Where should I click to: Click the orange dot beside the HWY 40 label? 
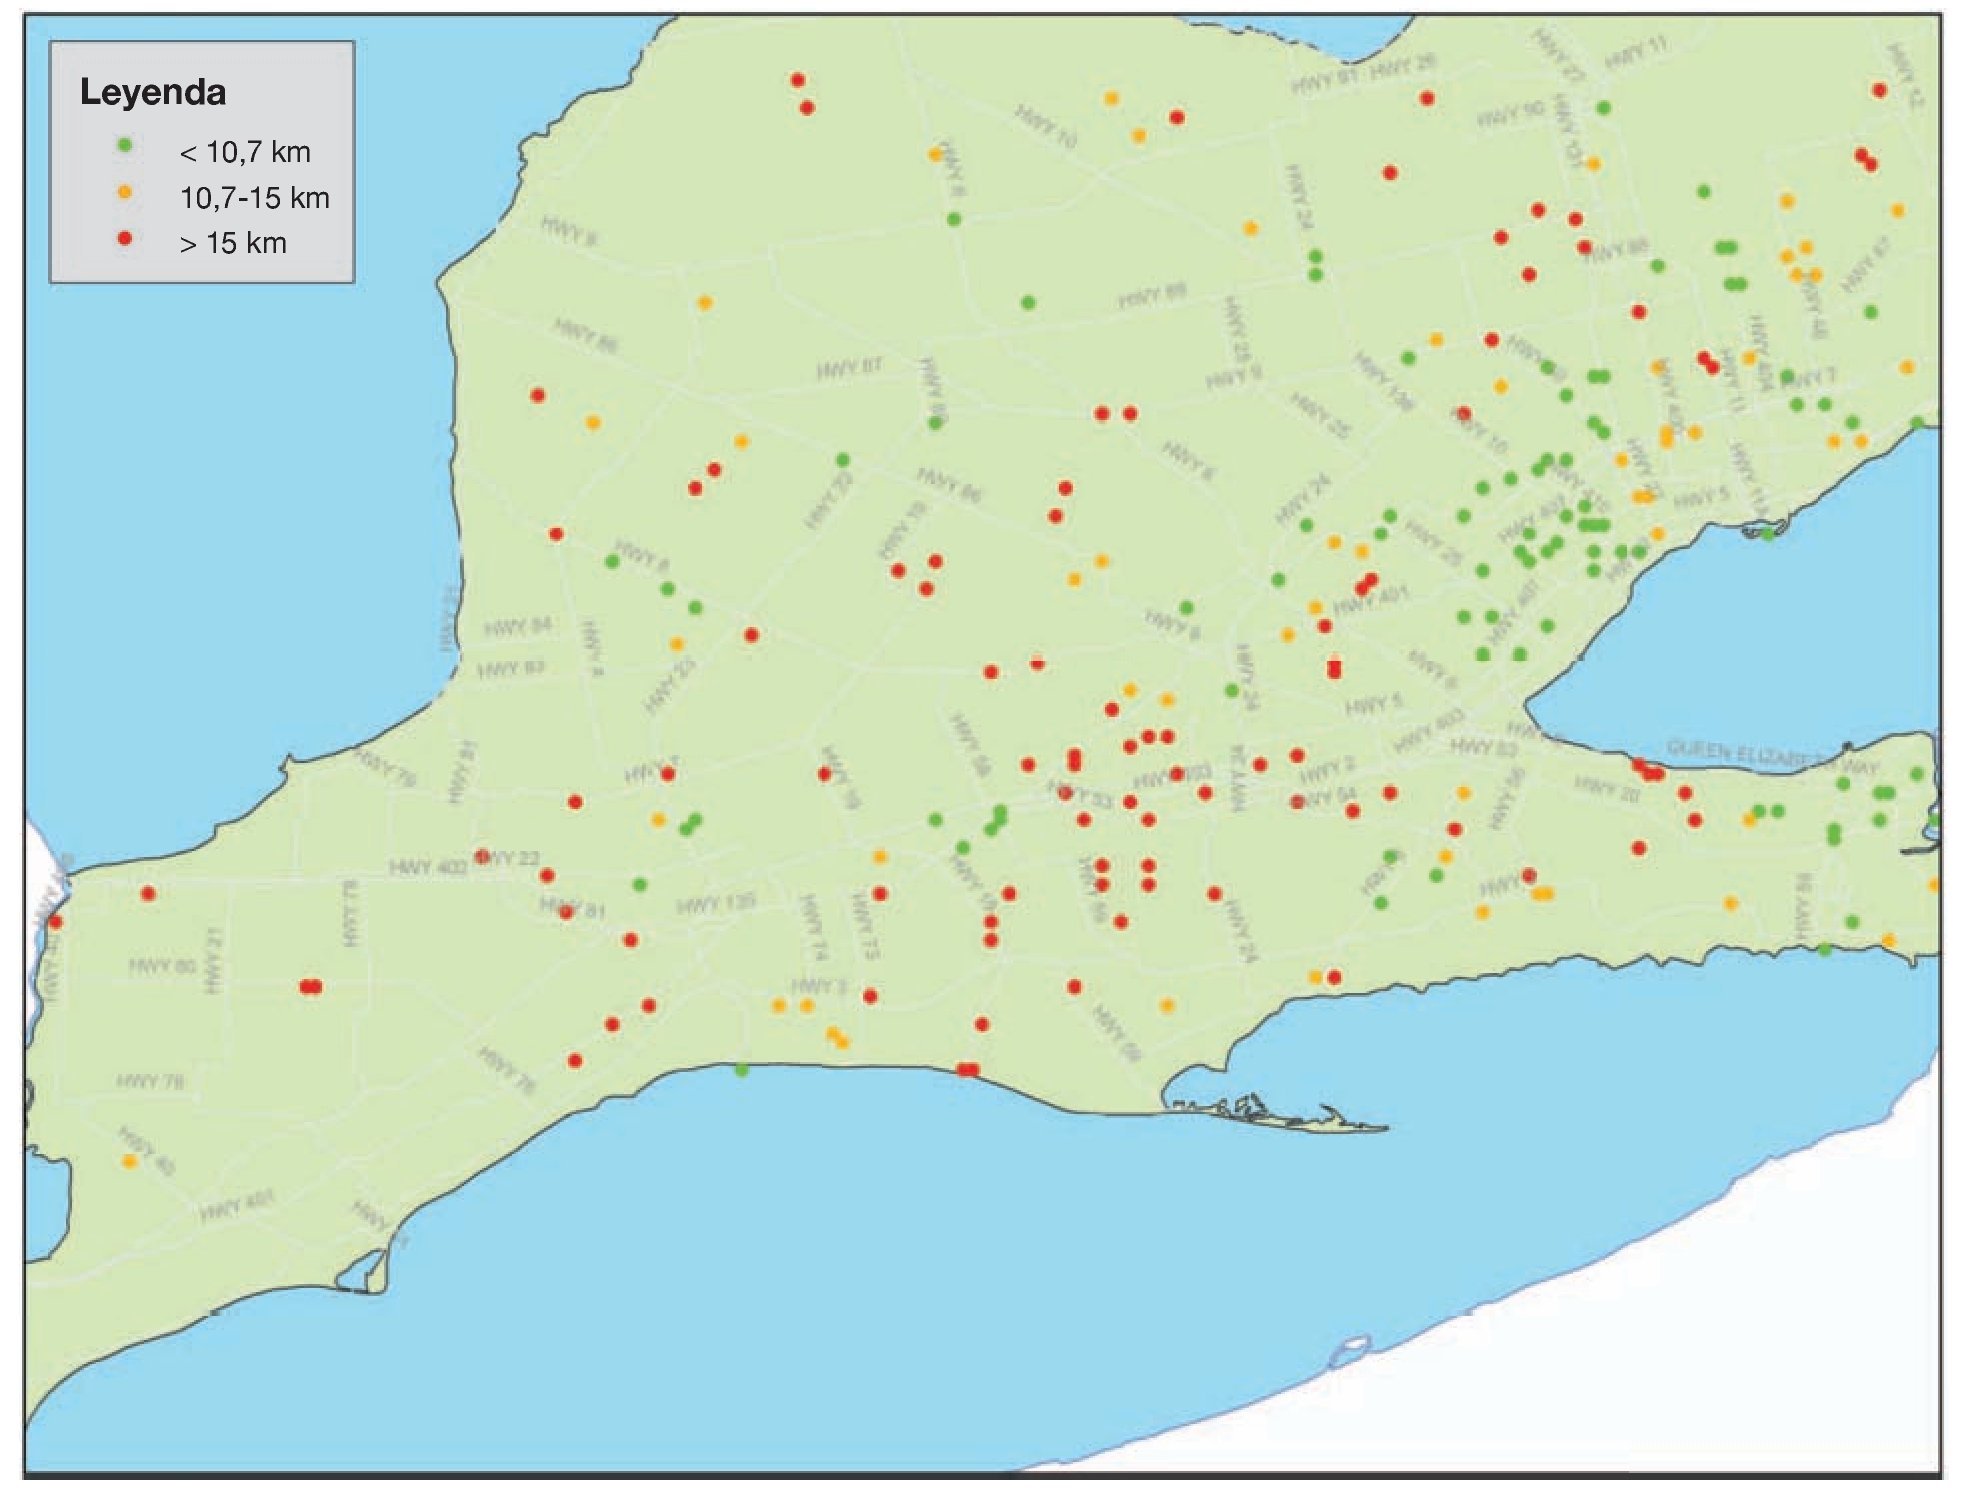pyautogui.click(x=129, y=1161)
